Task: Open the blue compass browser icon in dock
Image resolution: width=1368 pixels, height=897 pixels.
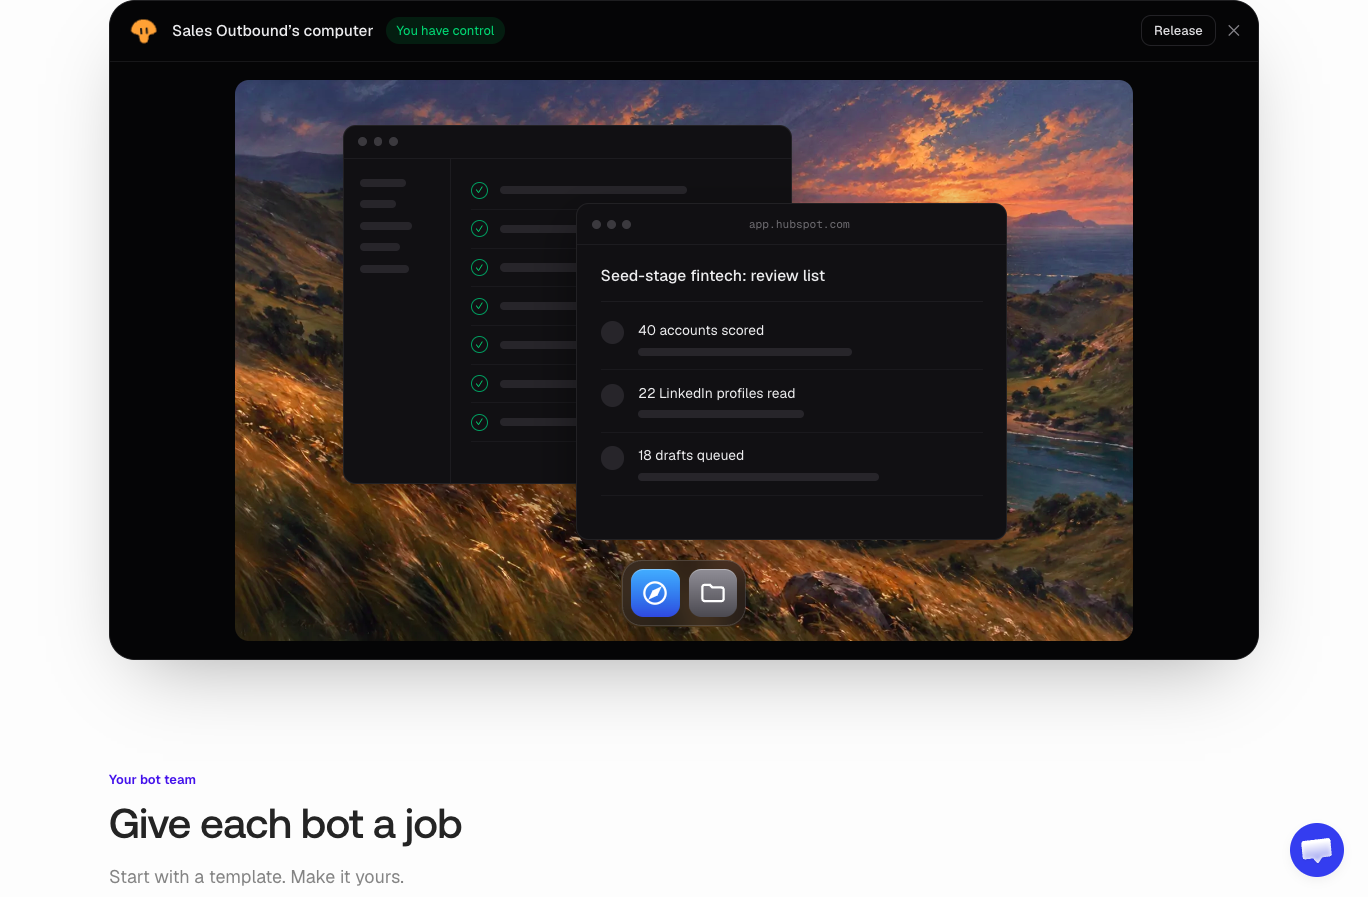Action: 655,593
